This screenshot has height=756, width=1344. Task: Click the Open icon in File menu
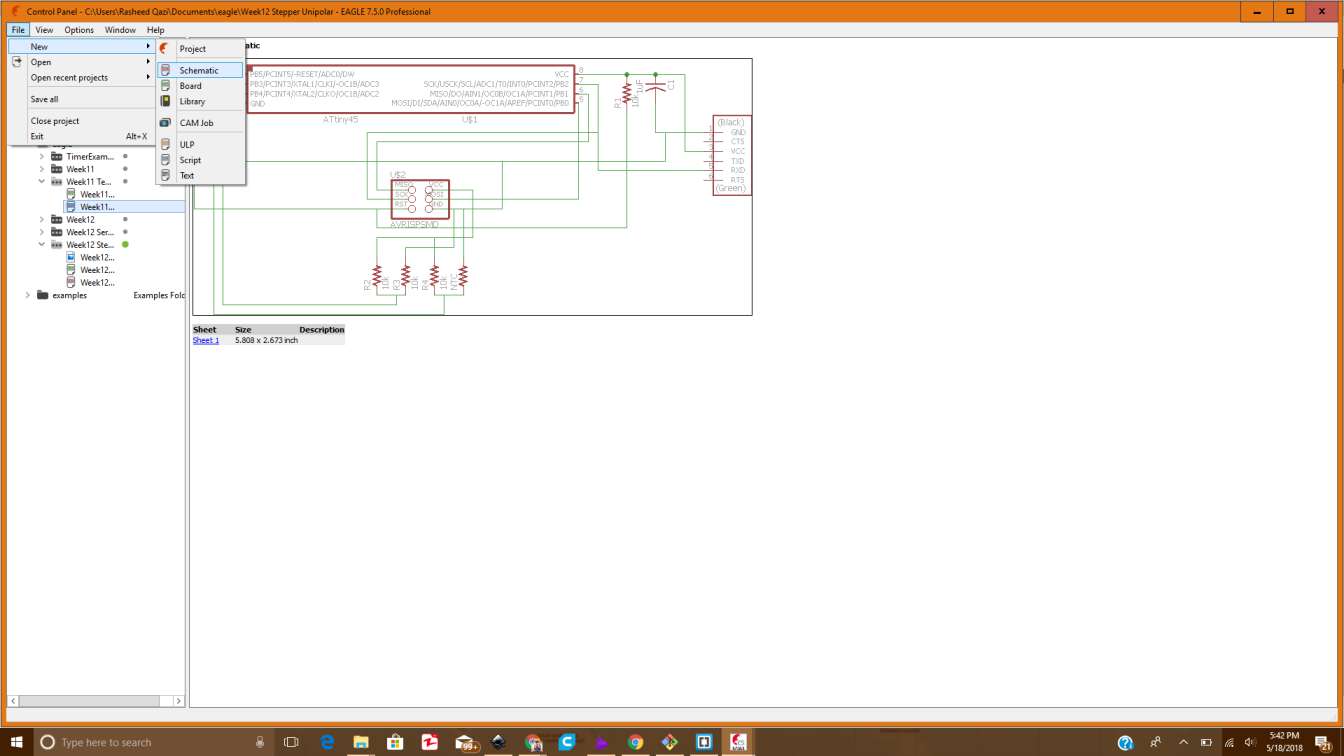17,62
